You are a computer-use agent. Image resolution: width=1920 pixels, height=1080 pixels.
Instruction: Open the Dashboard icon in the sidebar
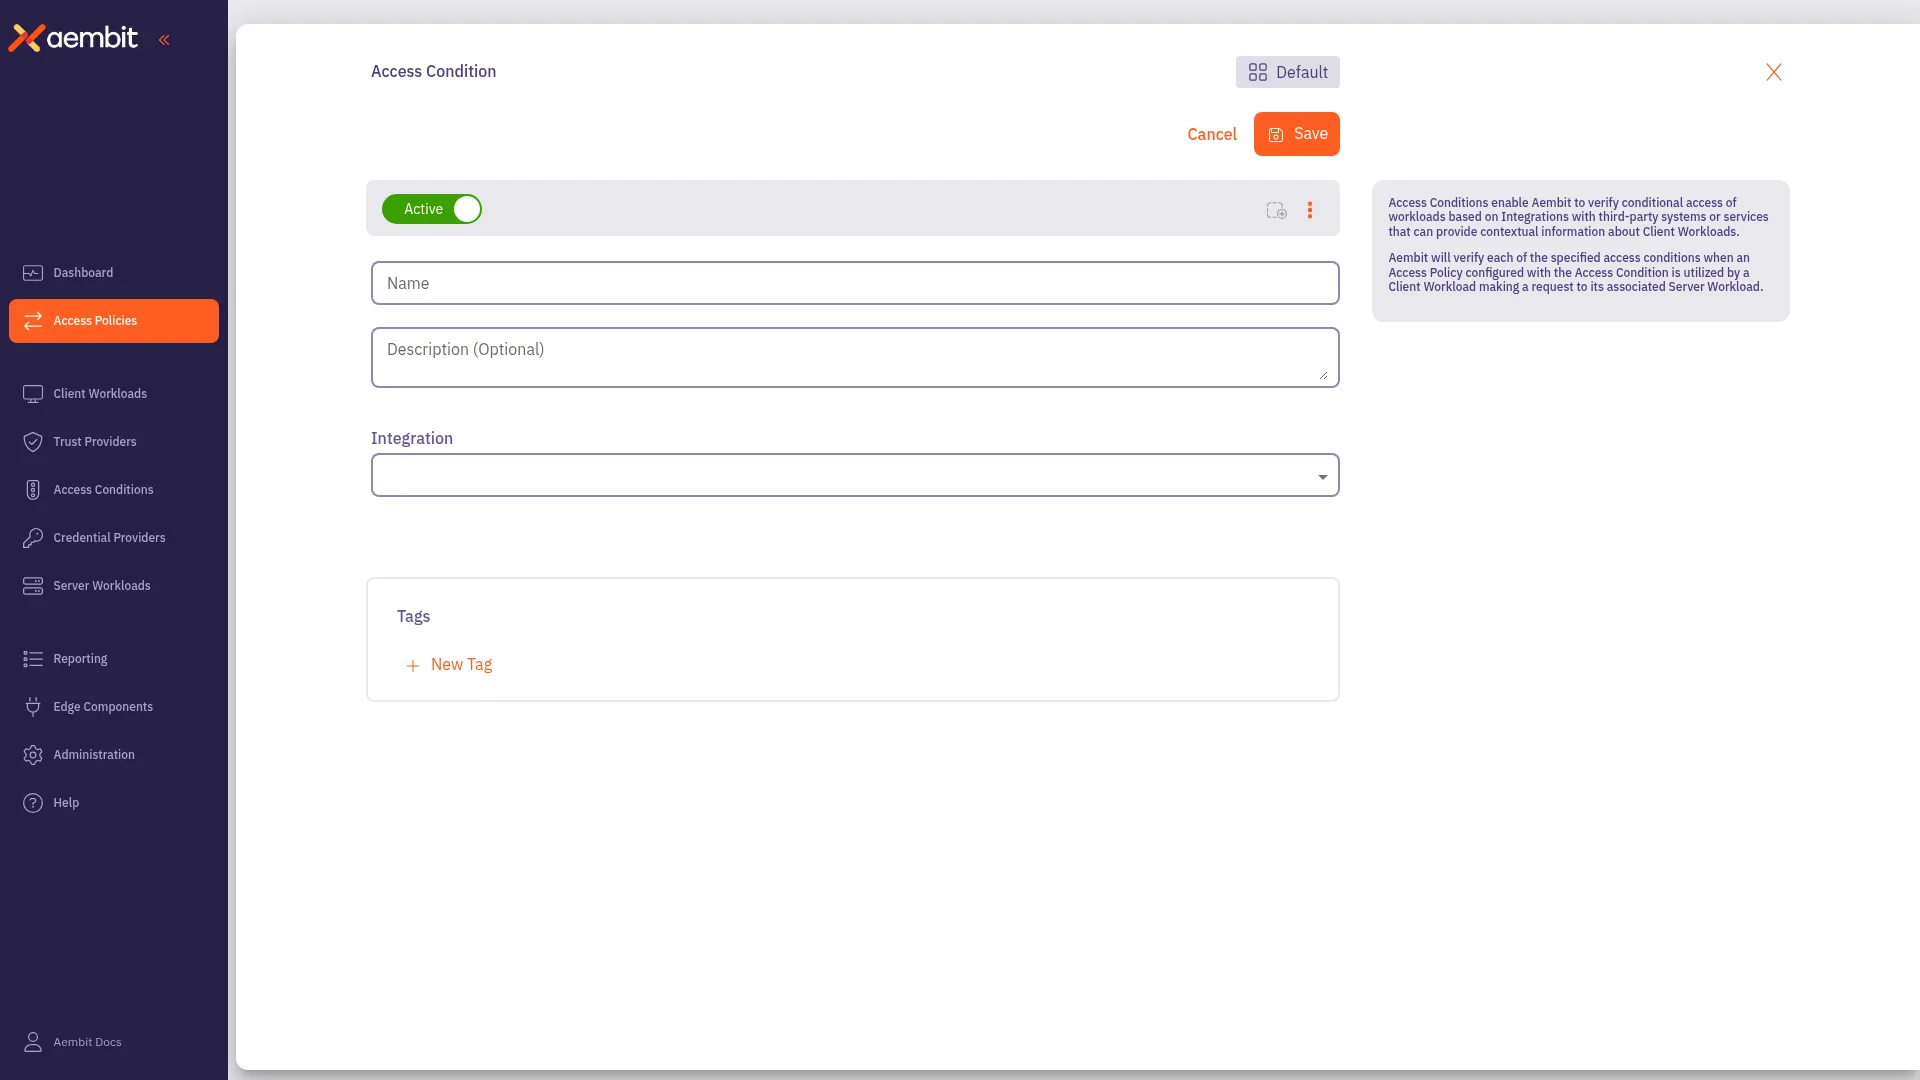click(33, 273)
